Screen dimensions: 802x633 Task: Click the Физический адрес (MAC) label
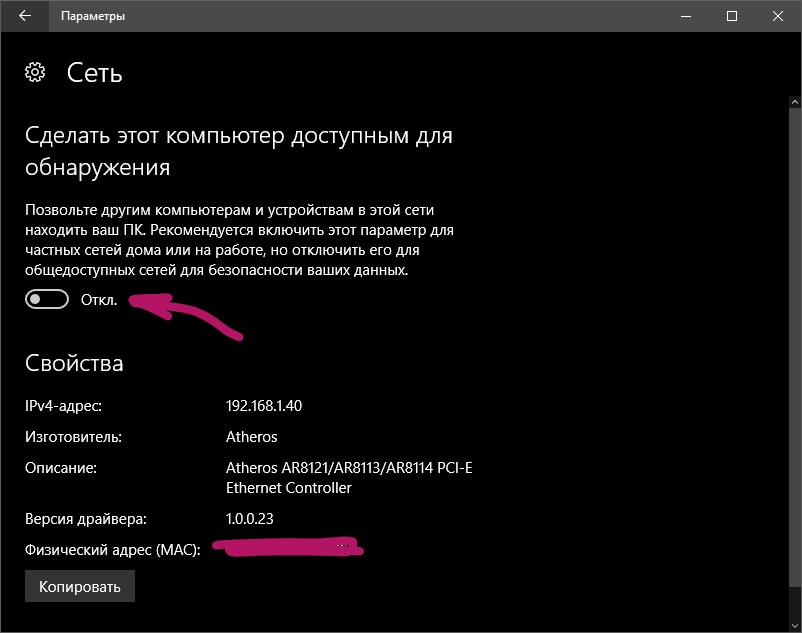coord(112,550)
